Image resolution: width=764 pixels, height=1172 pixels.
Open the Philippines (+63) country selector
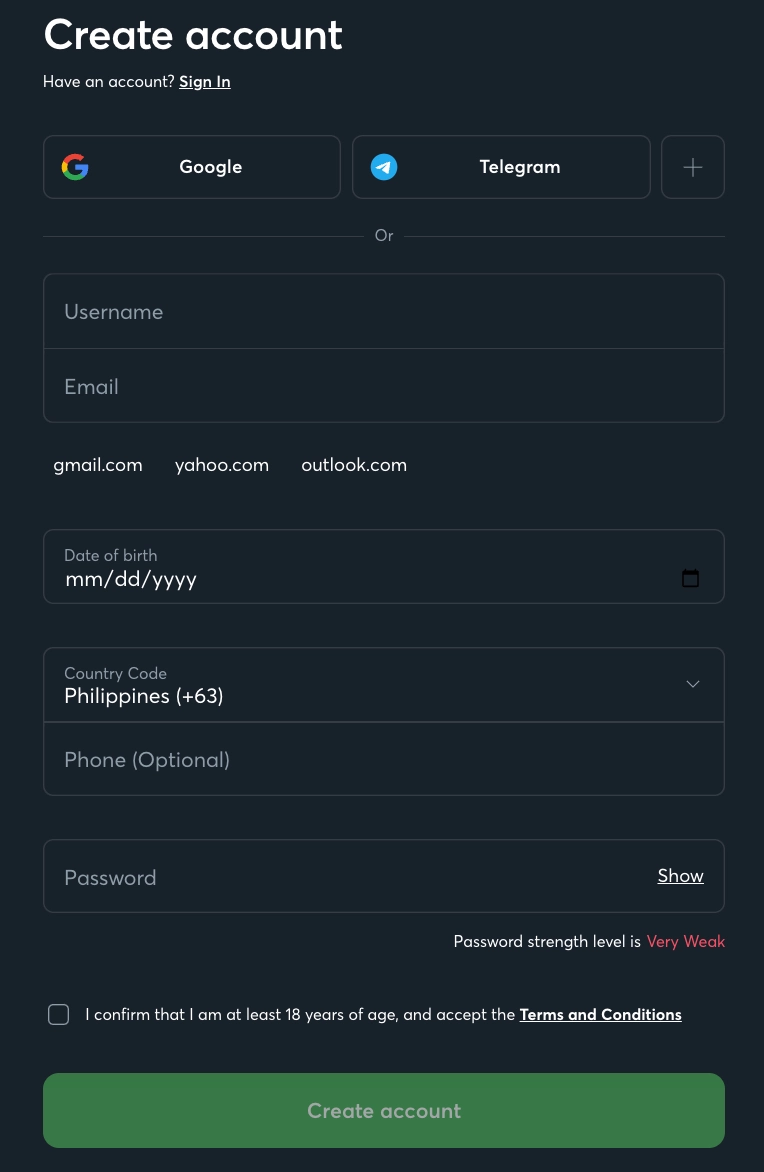[383, 685]
